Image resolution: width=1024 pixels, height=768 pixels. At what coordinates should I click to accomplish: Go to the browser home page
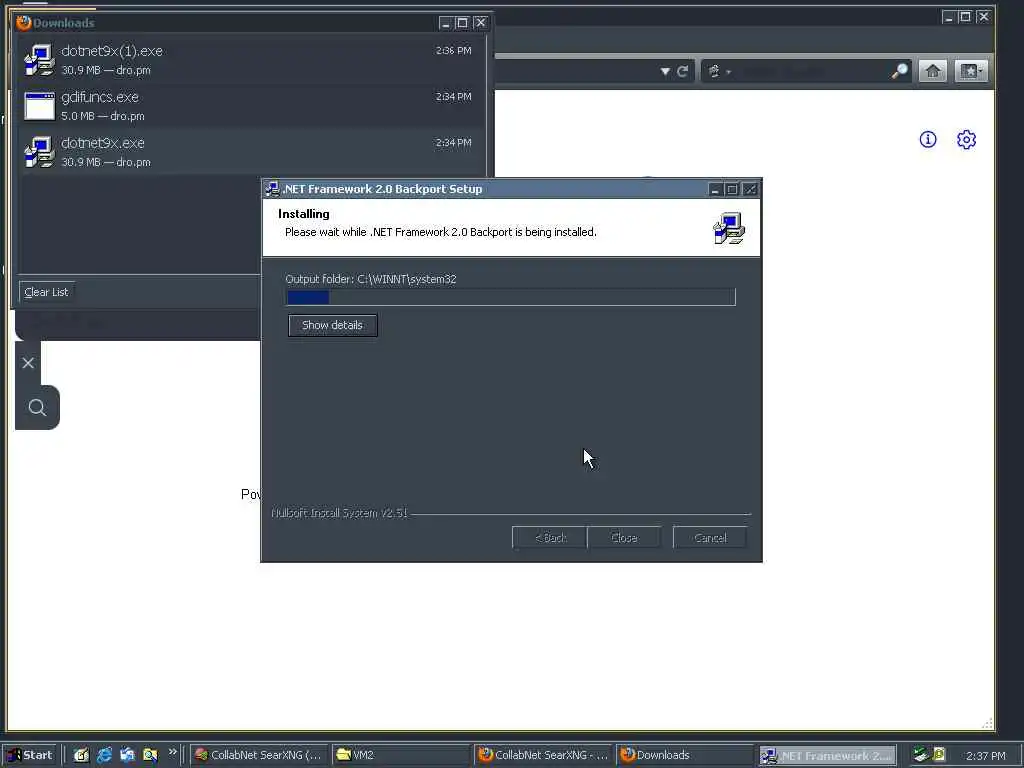click(x=933, y=71)
